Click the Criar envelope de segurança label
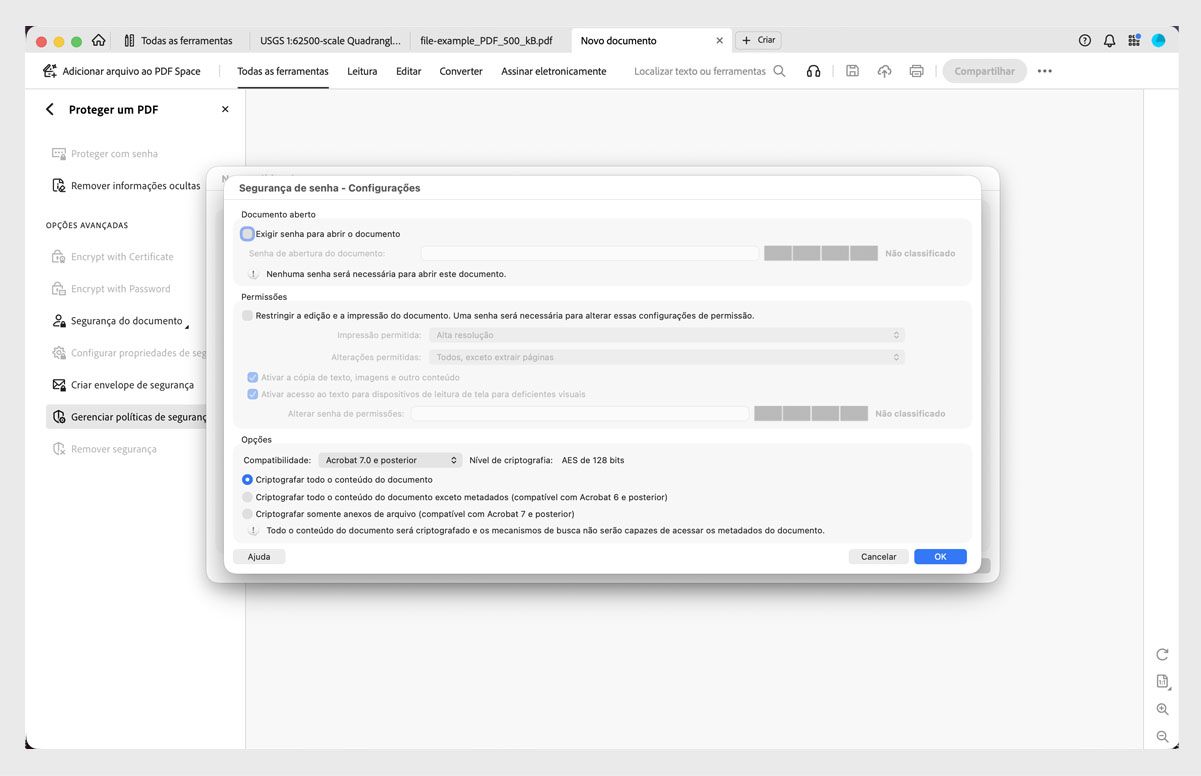1201x776 pixels. (x=133, y=385)
